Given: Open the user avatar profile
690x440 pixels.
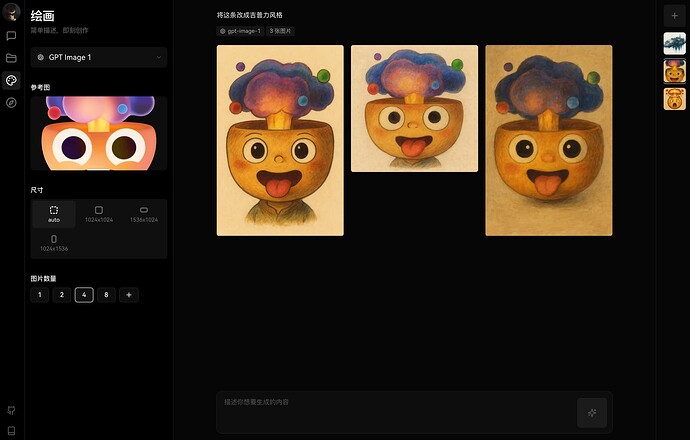Looking at the screenshot, I should 11,12.
